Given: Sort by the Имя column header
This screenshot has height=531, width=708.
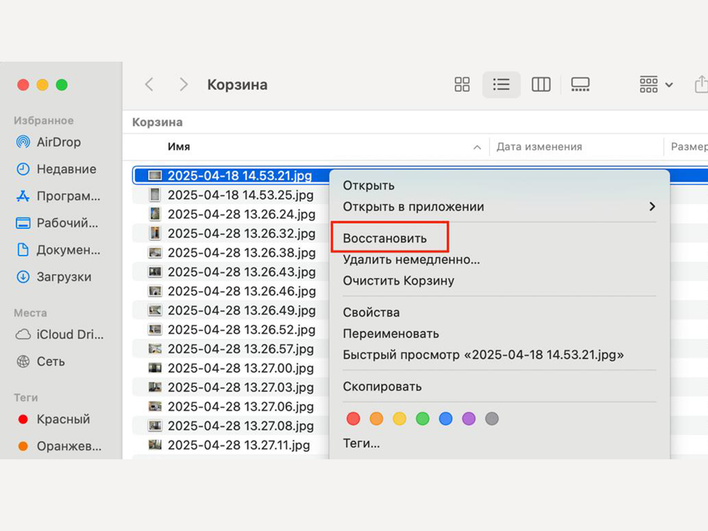Looking at the screenshot, I should [179, 147].
